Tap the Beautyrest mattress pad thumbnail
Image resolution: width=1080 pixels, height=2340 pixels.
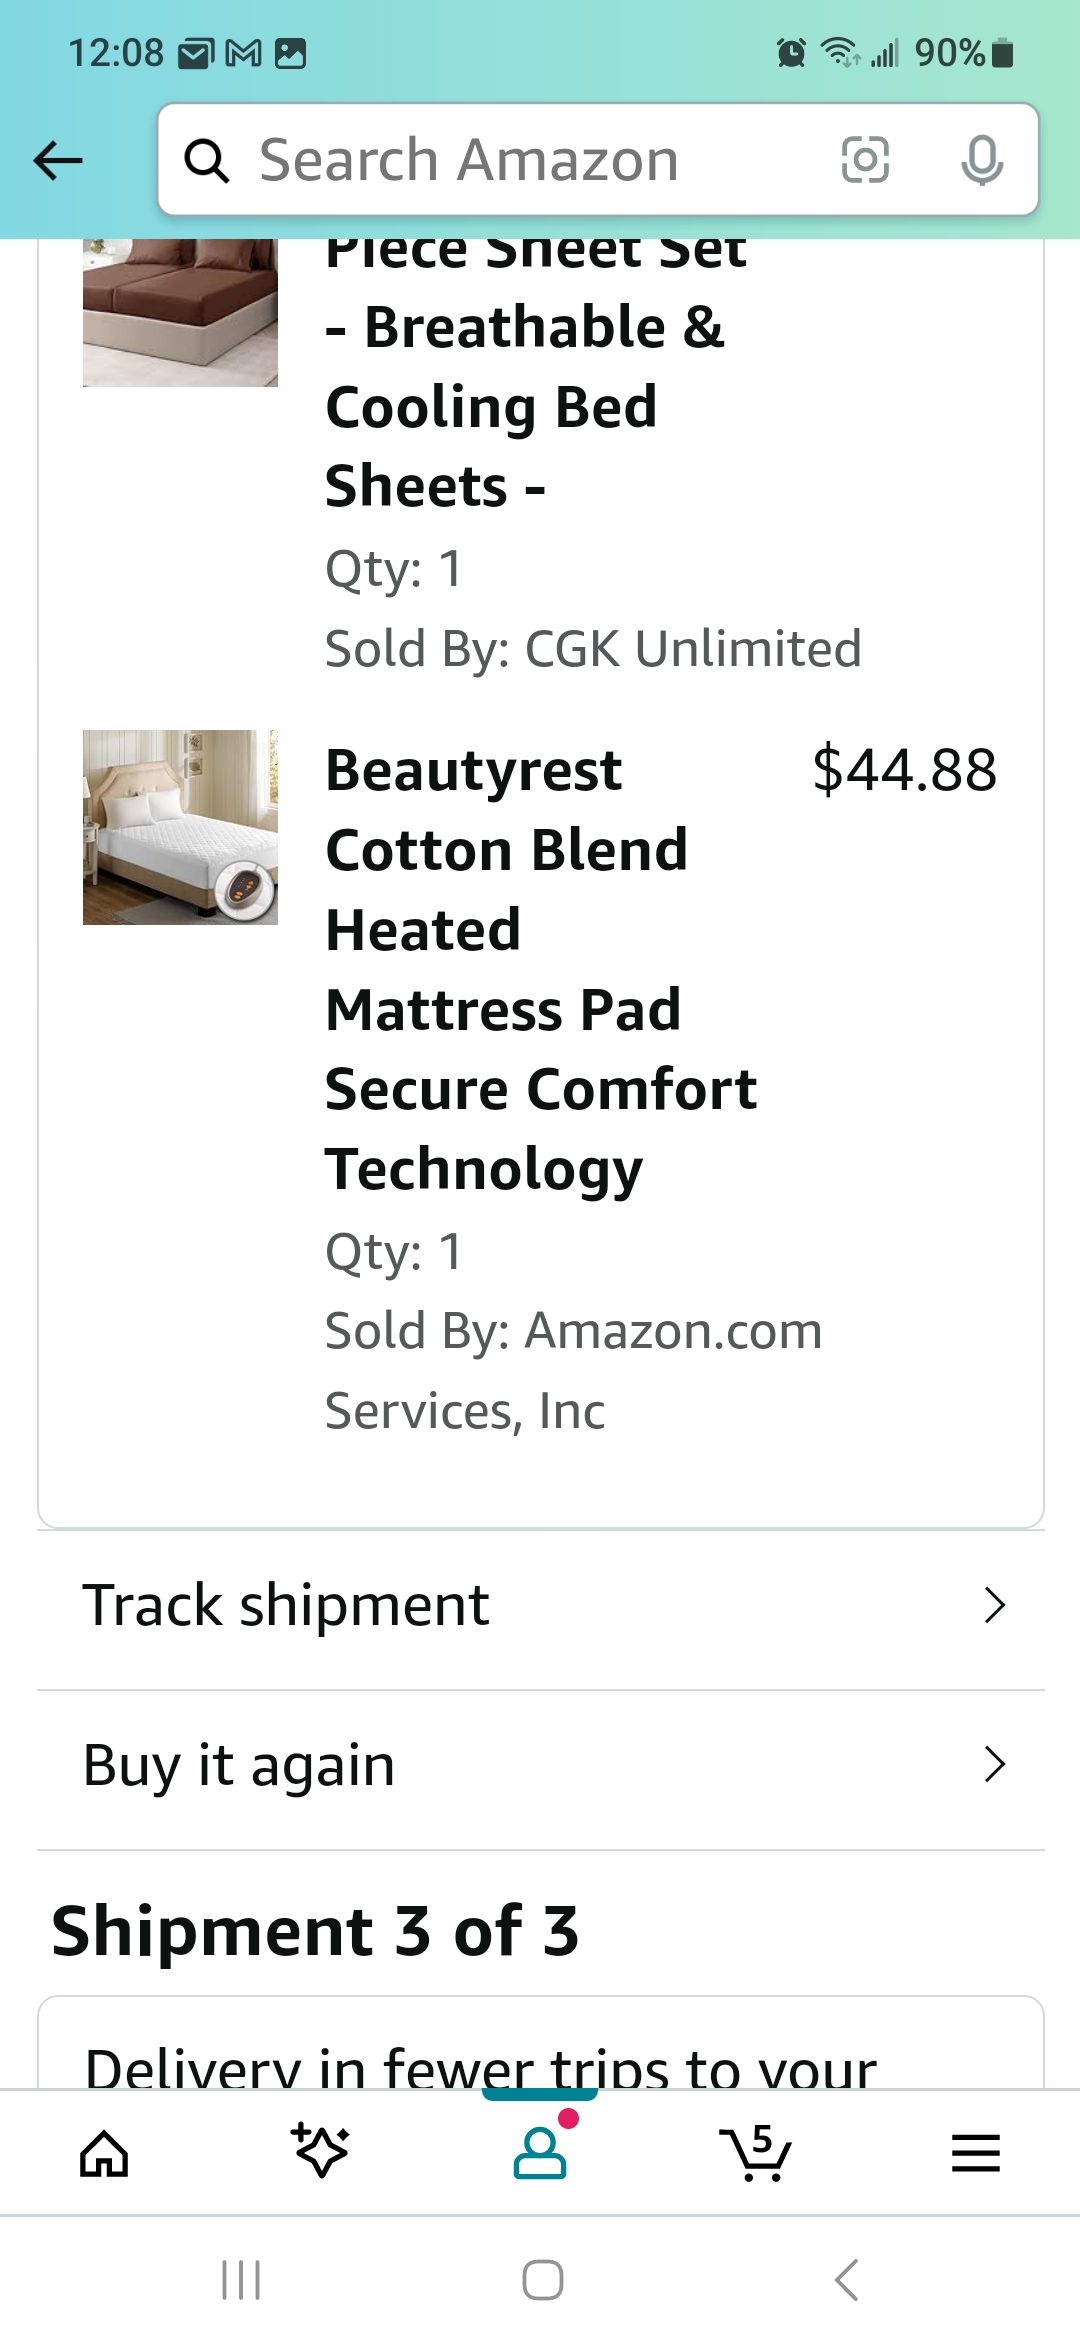tap(180, 827)
